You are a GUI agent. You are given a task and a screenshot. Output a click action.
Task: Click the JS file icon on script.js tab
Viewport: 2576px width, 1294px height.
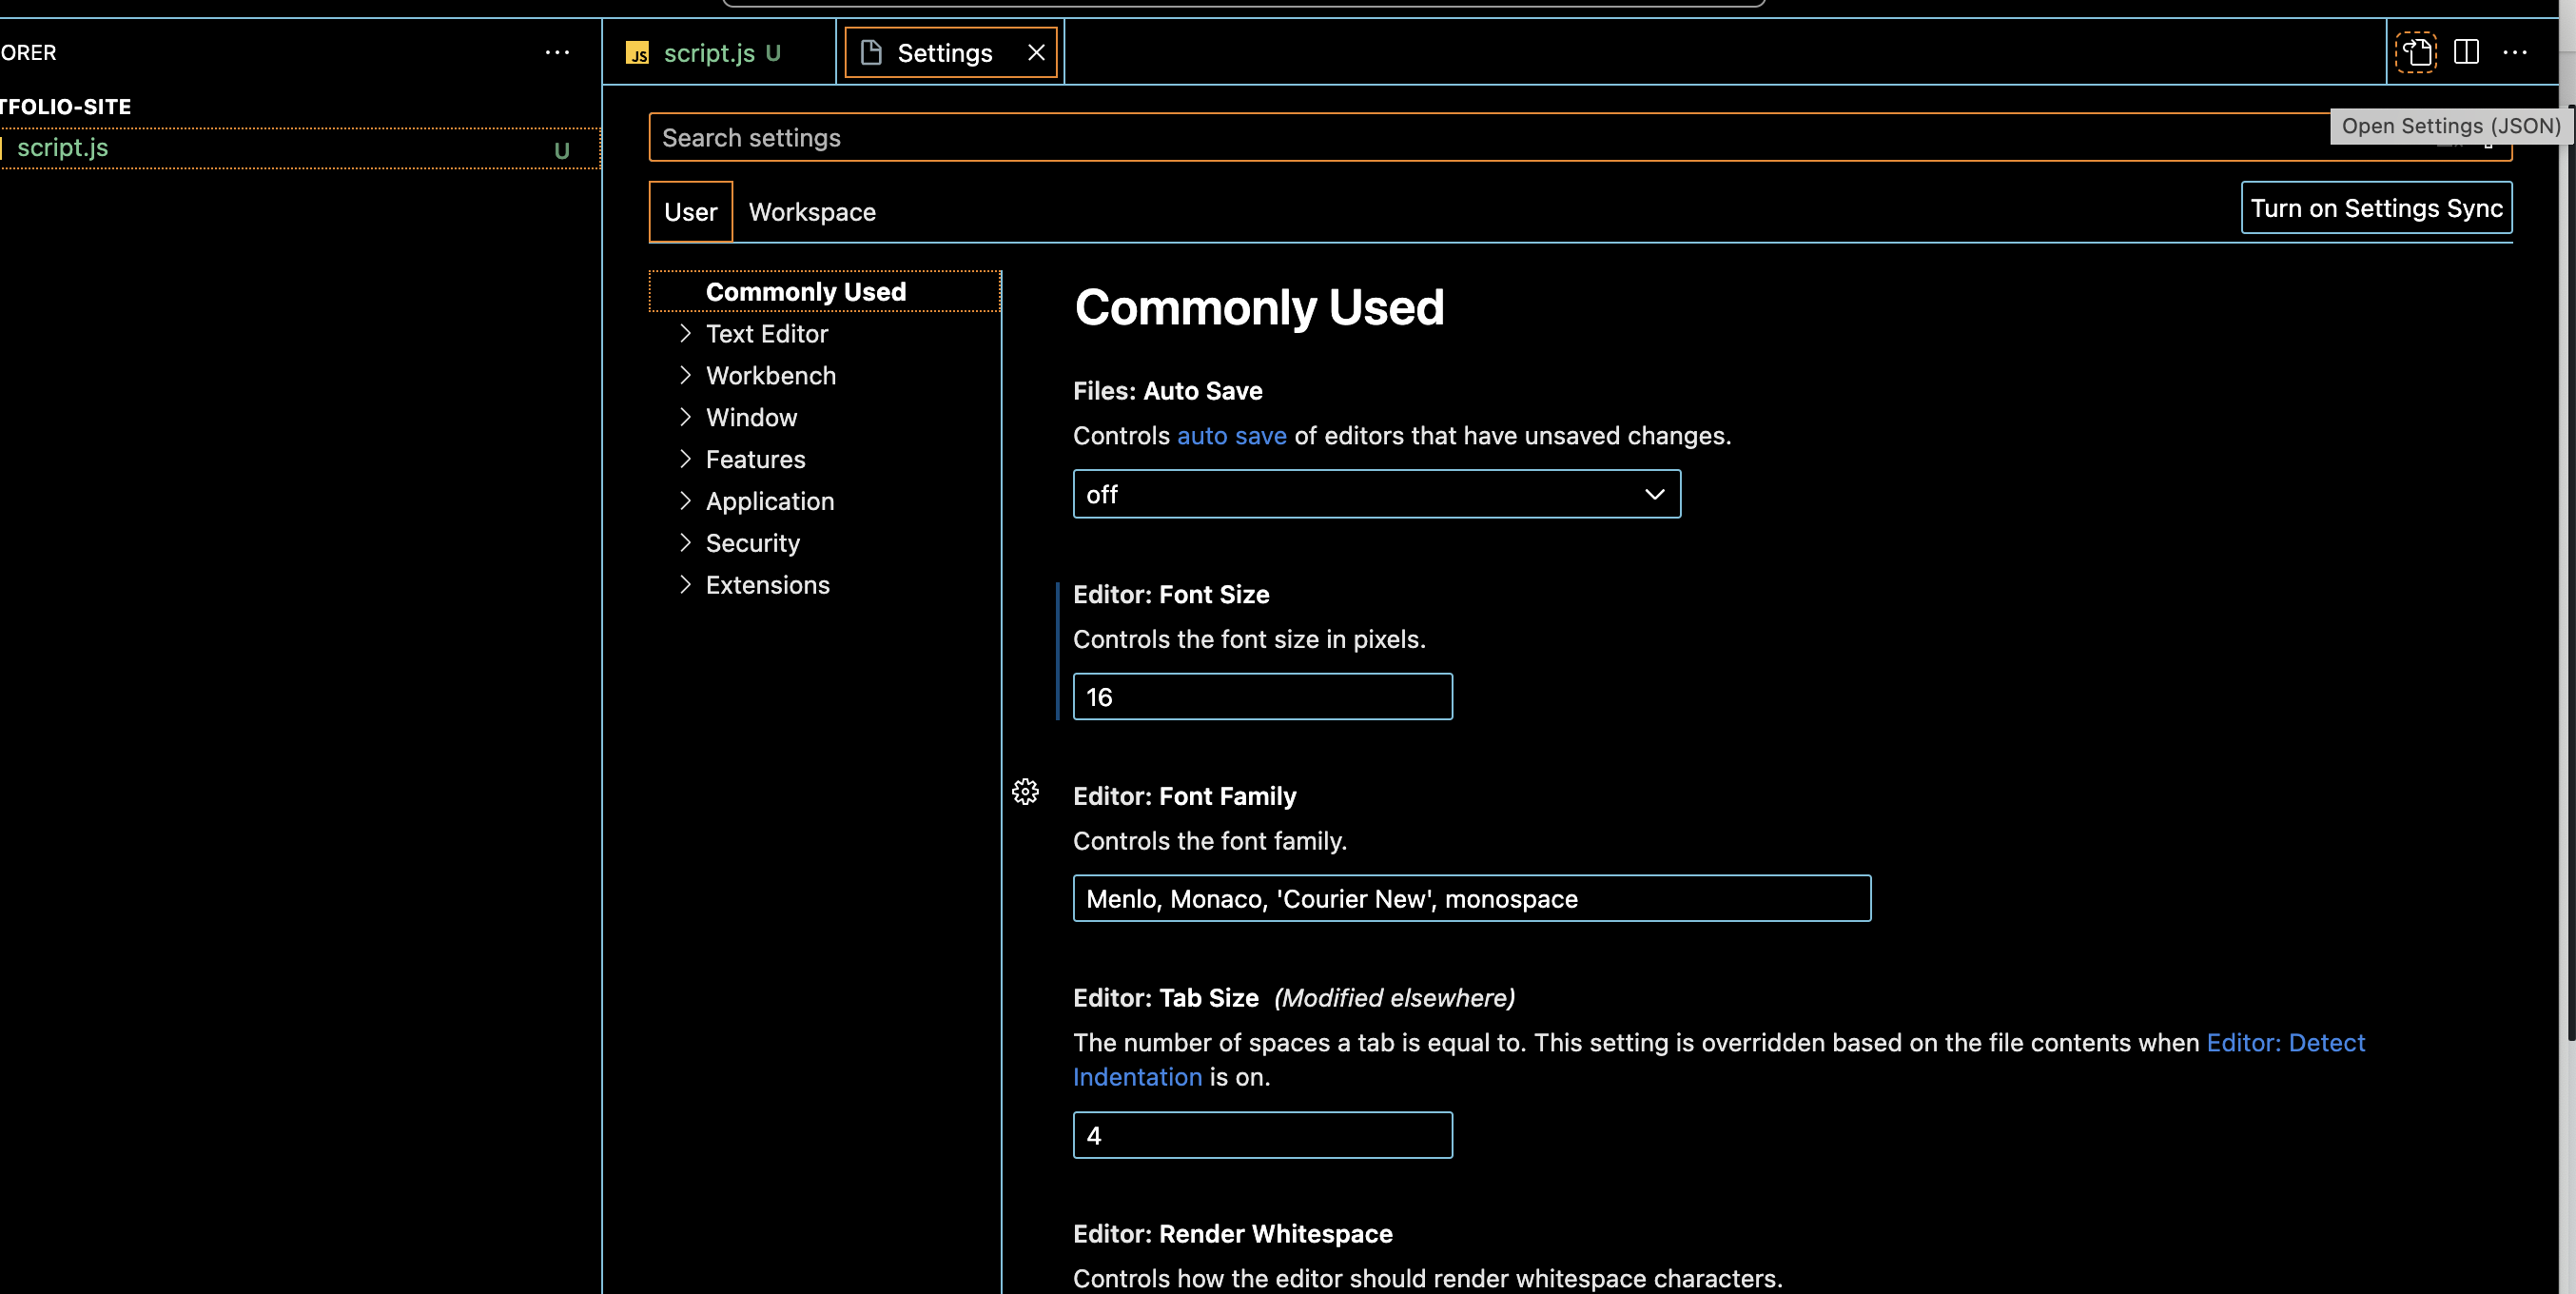tap(637, 53)
